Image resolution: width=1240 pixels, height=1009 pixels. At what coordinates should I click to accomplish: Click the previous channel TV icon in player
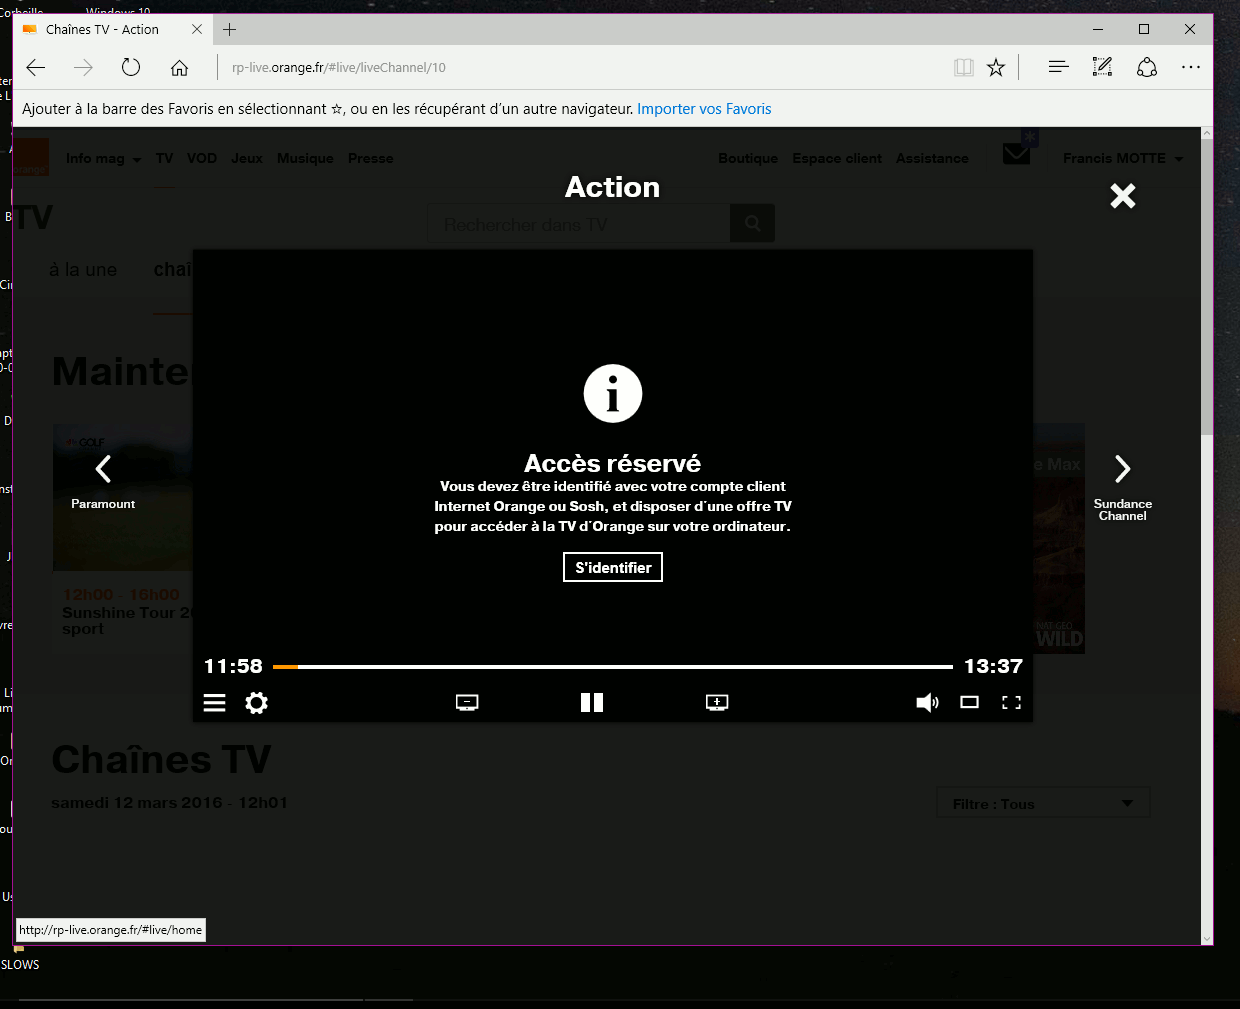click(x=467, y=702)
